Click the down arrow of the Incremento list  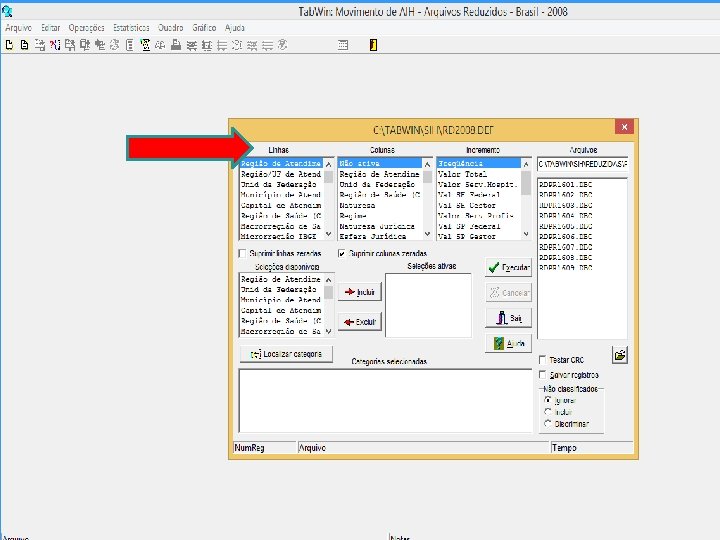pyautogui.click(x=526, y=234)
